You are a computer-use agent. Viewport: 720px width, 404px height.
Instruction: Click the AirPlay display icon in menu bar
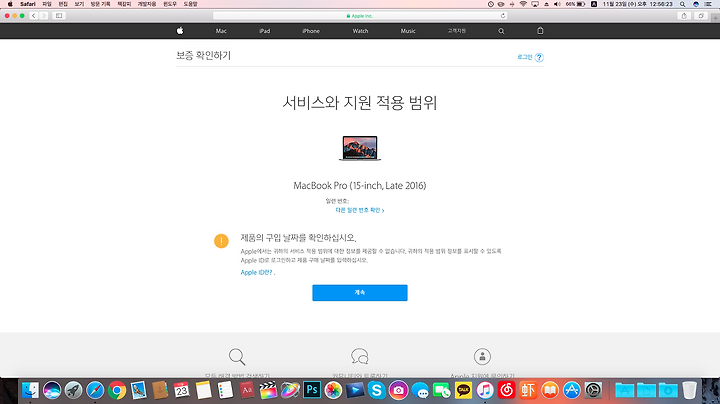[535, 4]
